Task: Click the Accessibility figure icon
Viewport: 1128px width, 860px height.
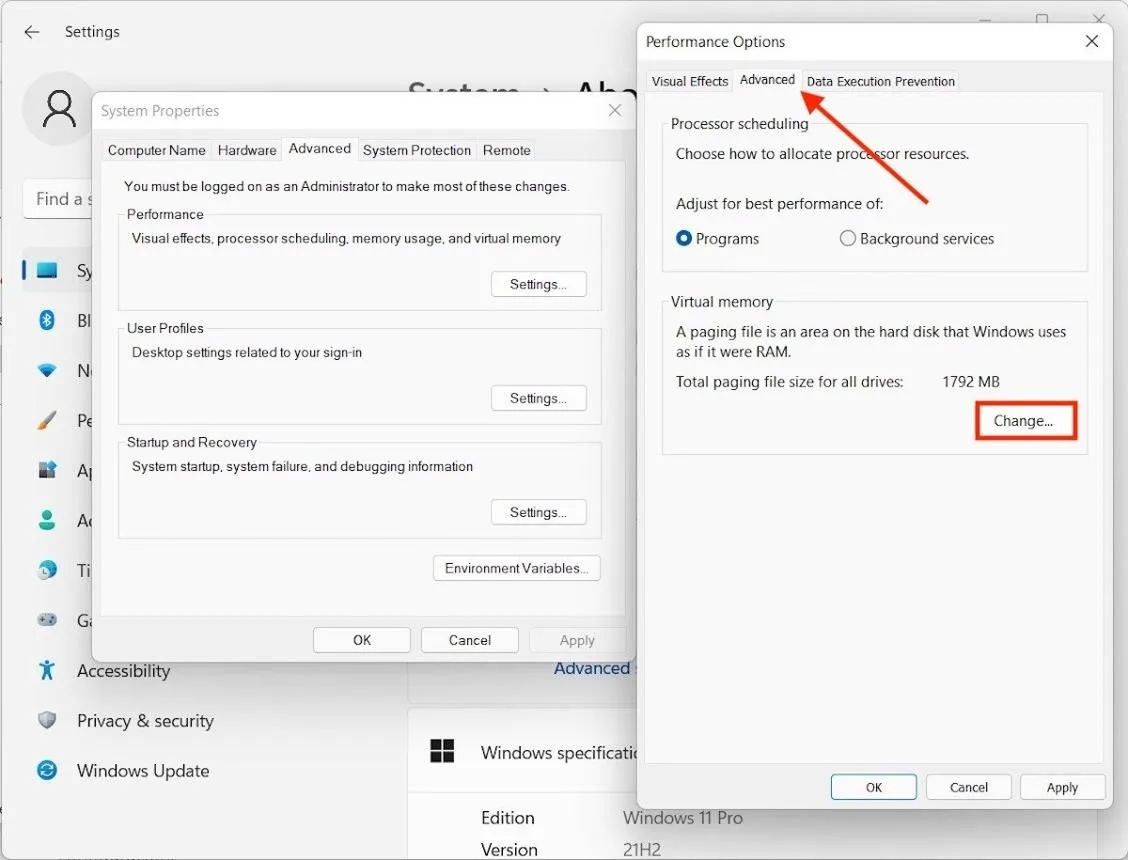Action: [x=47, y=670]
